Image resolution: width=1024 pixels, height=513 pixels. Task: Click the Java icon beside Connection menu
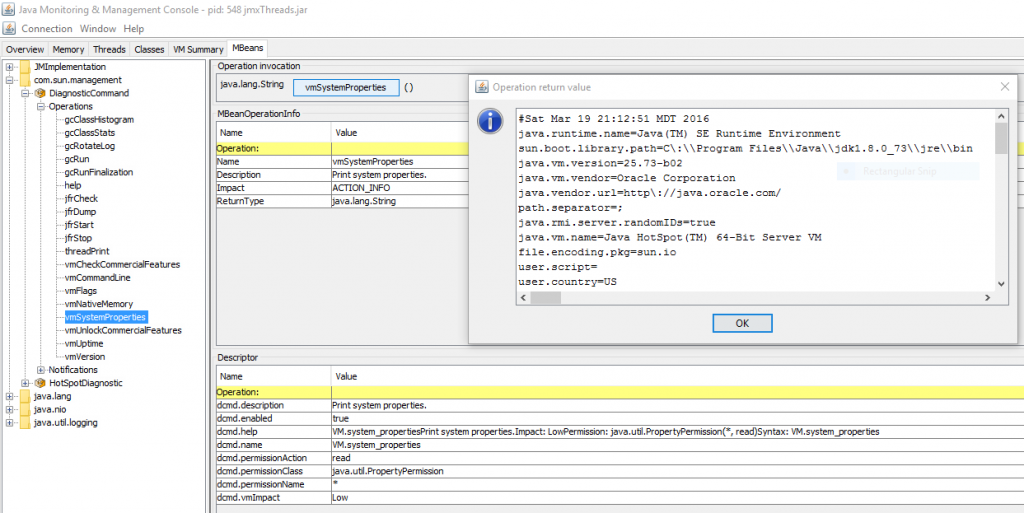(9, 29)
